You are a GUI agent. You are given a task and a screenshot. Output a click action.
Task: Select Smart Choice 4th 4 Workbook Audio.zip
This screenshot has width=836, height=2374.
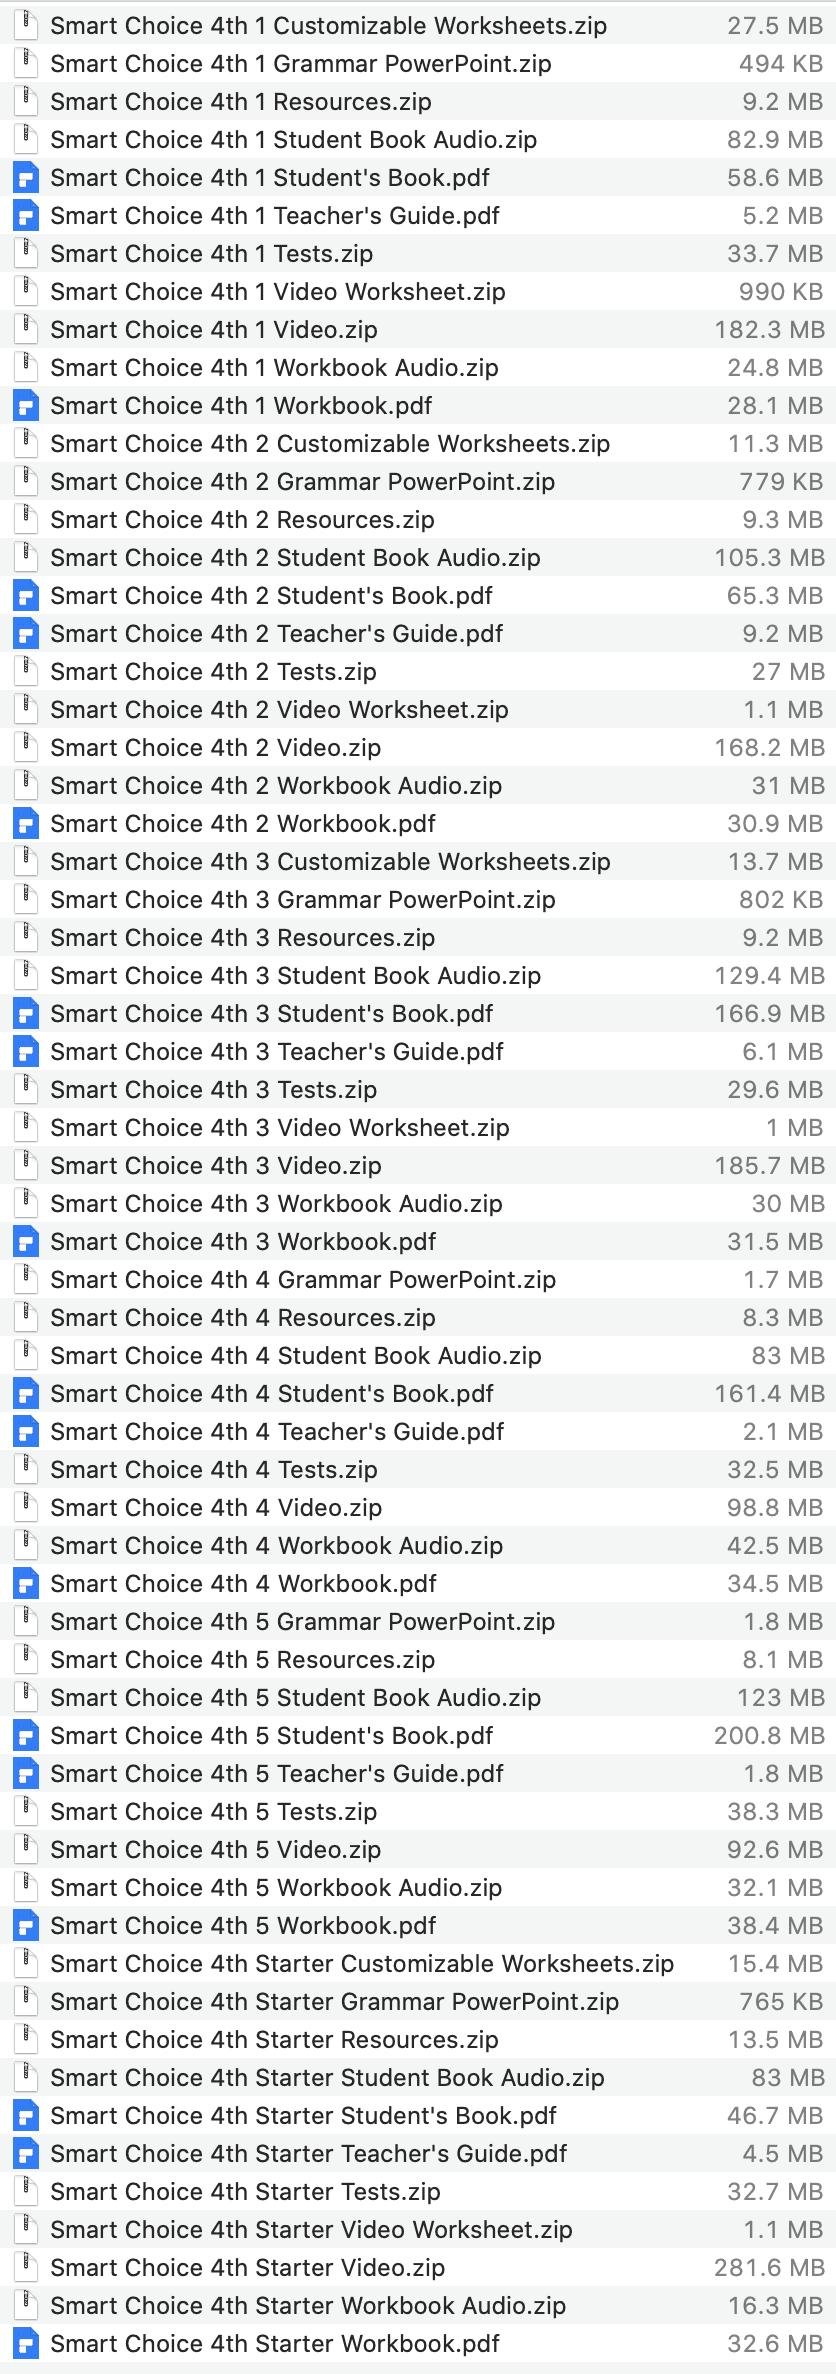click(277, 1546)
